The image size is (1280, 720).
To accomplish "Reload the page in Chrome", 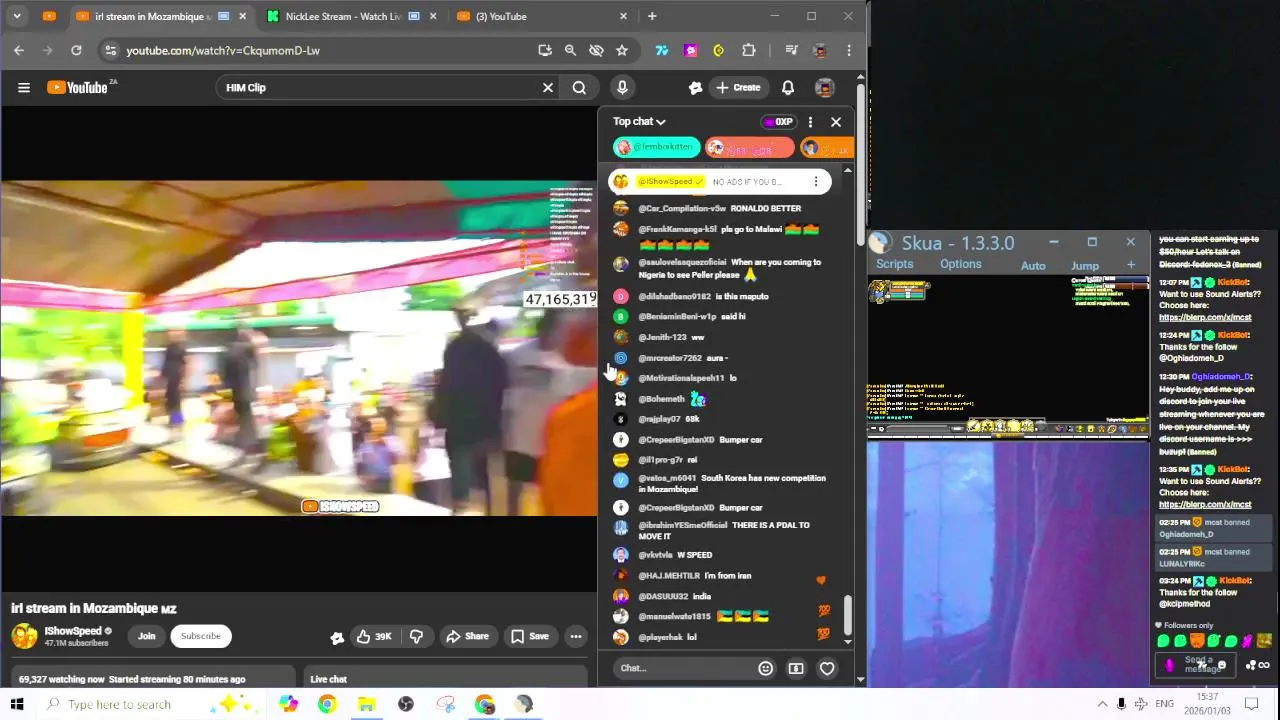I will (x=76, y=50).
